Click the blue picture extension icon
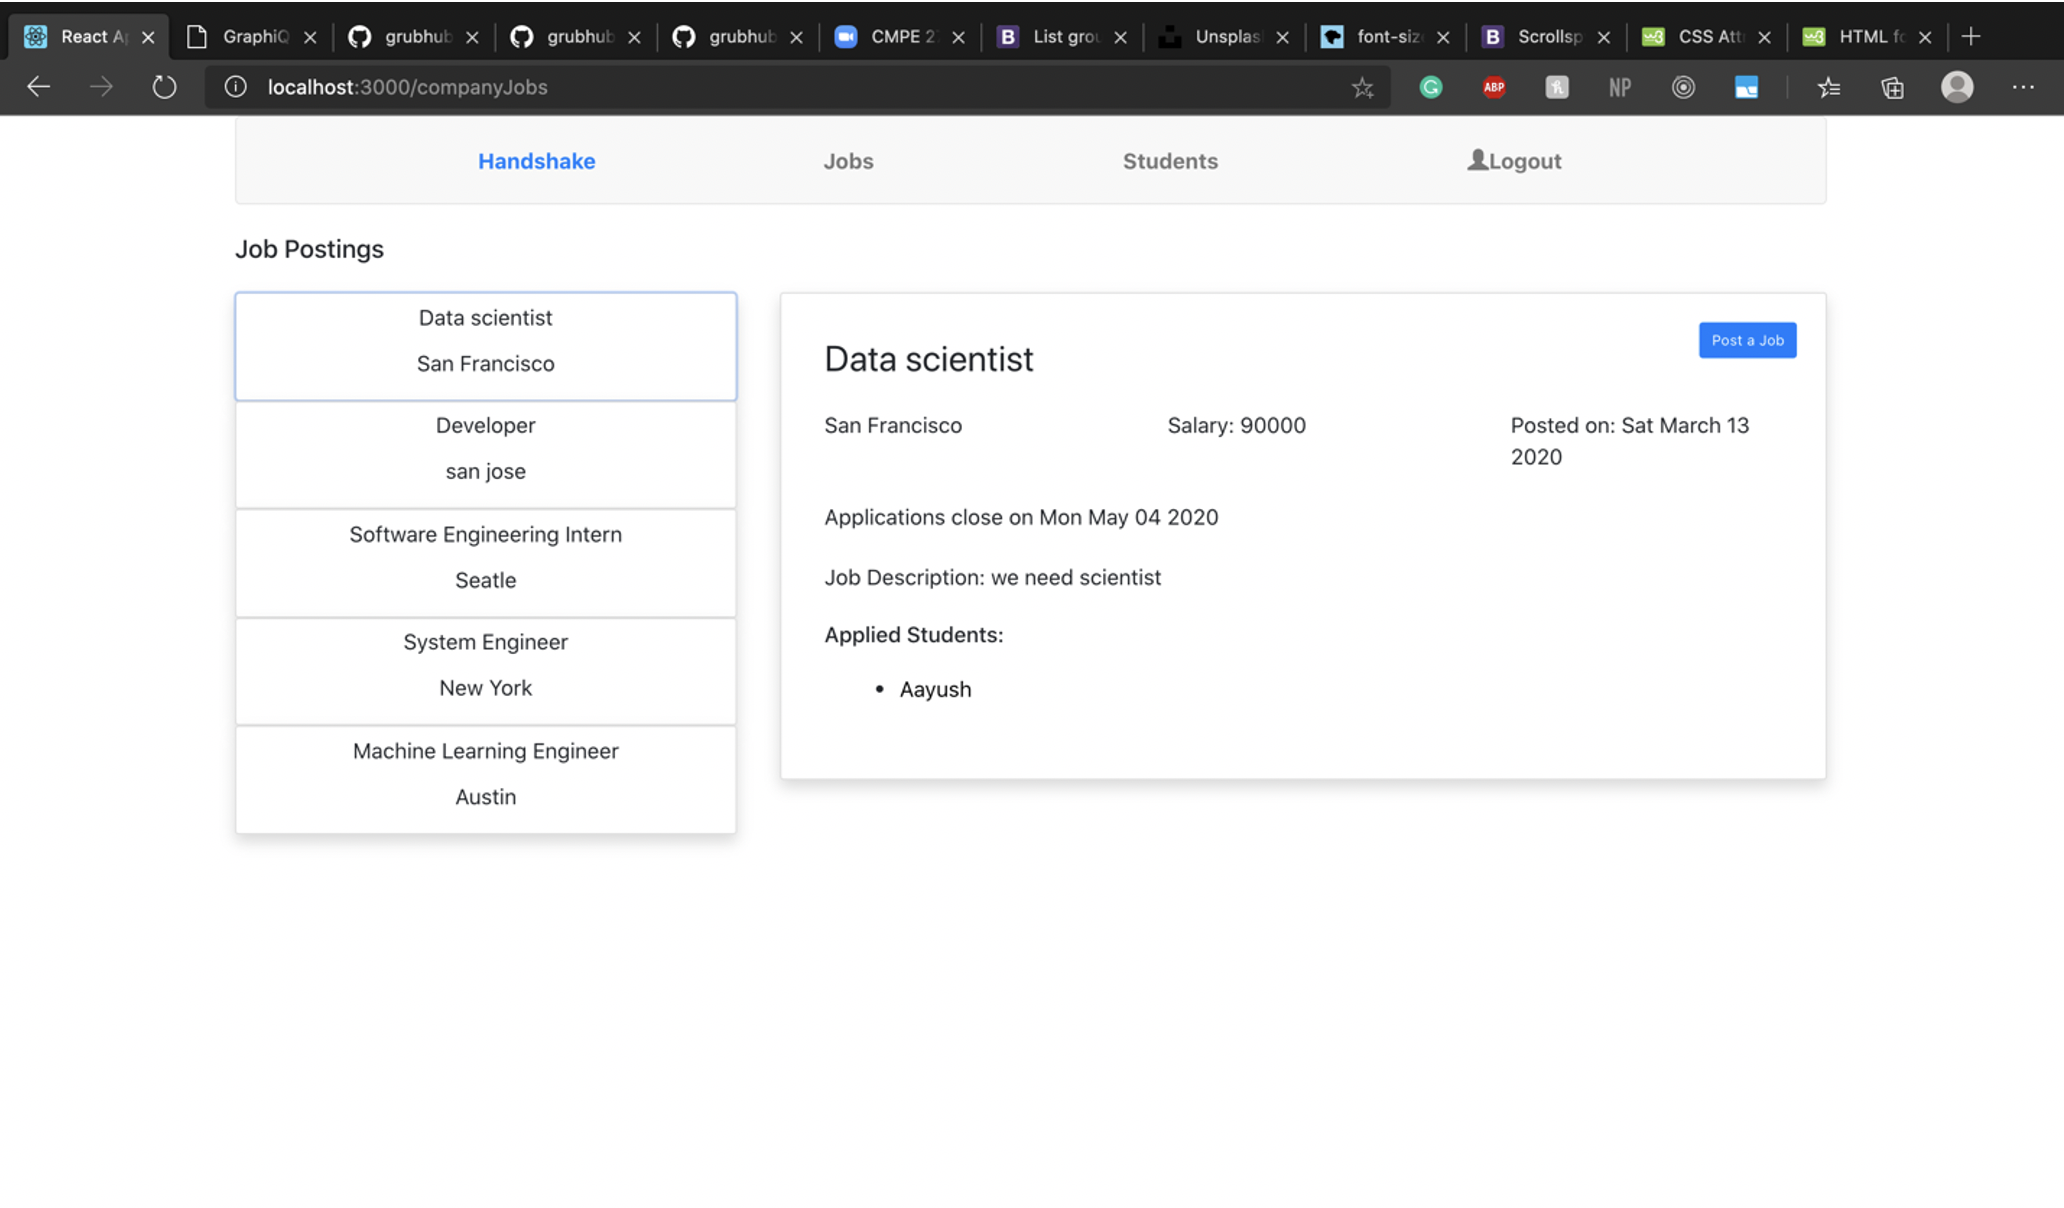Image resolution: width=2064 pixels, height=1208 pixels. (x=1746, y=88)
